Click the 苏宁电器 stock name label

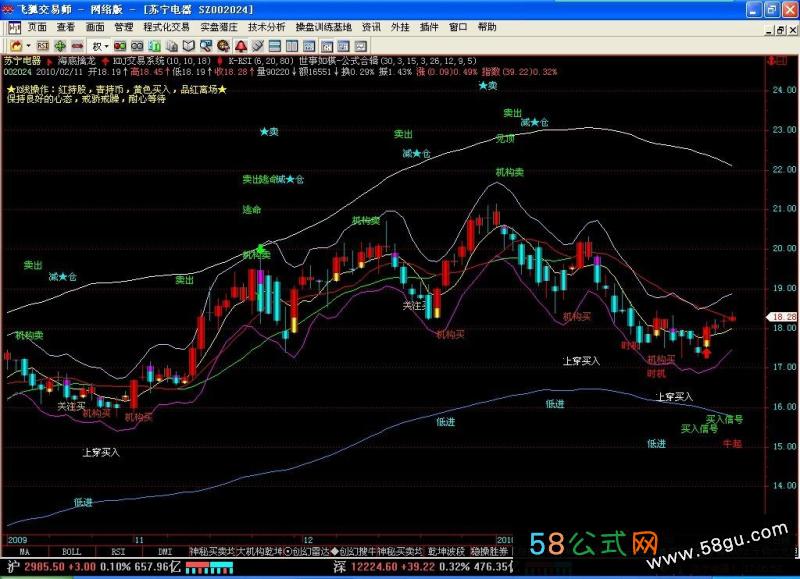click(23, 61)
